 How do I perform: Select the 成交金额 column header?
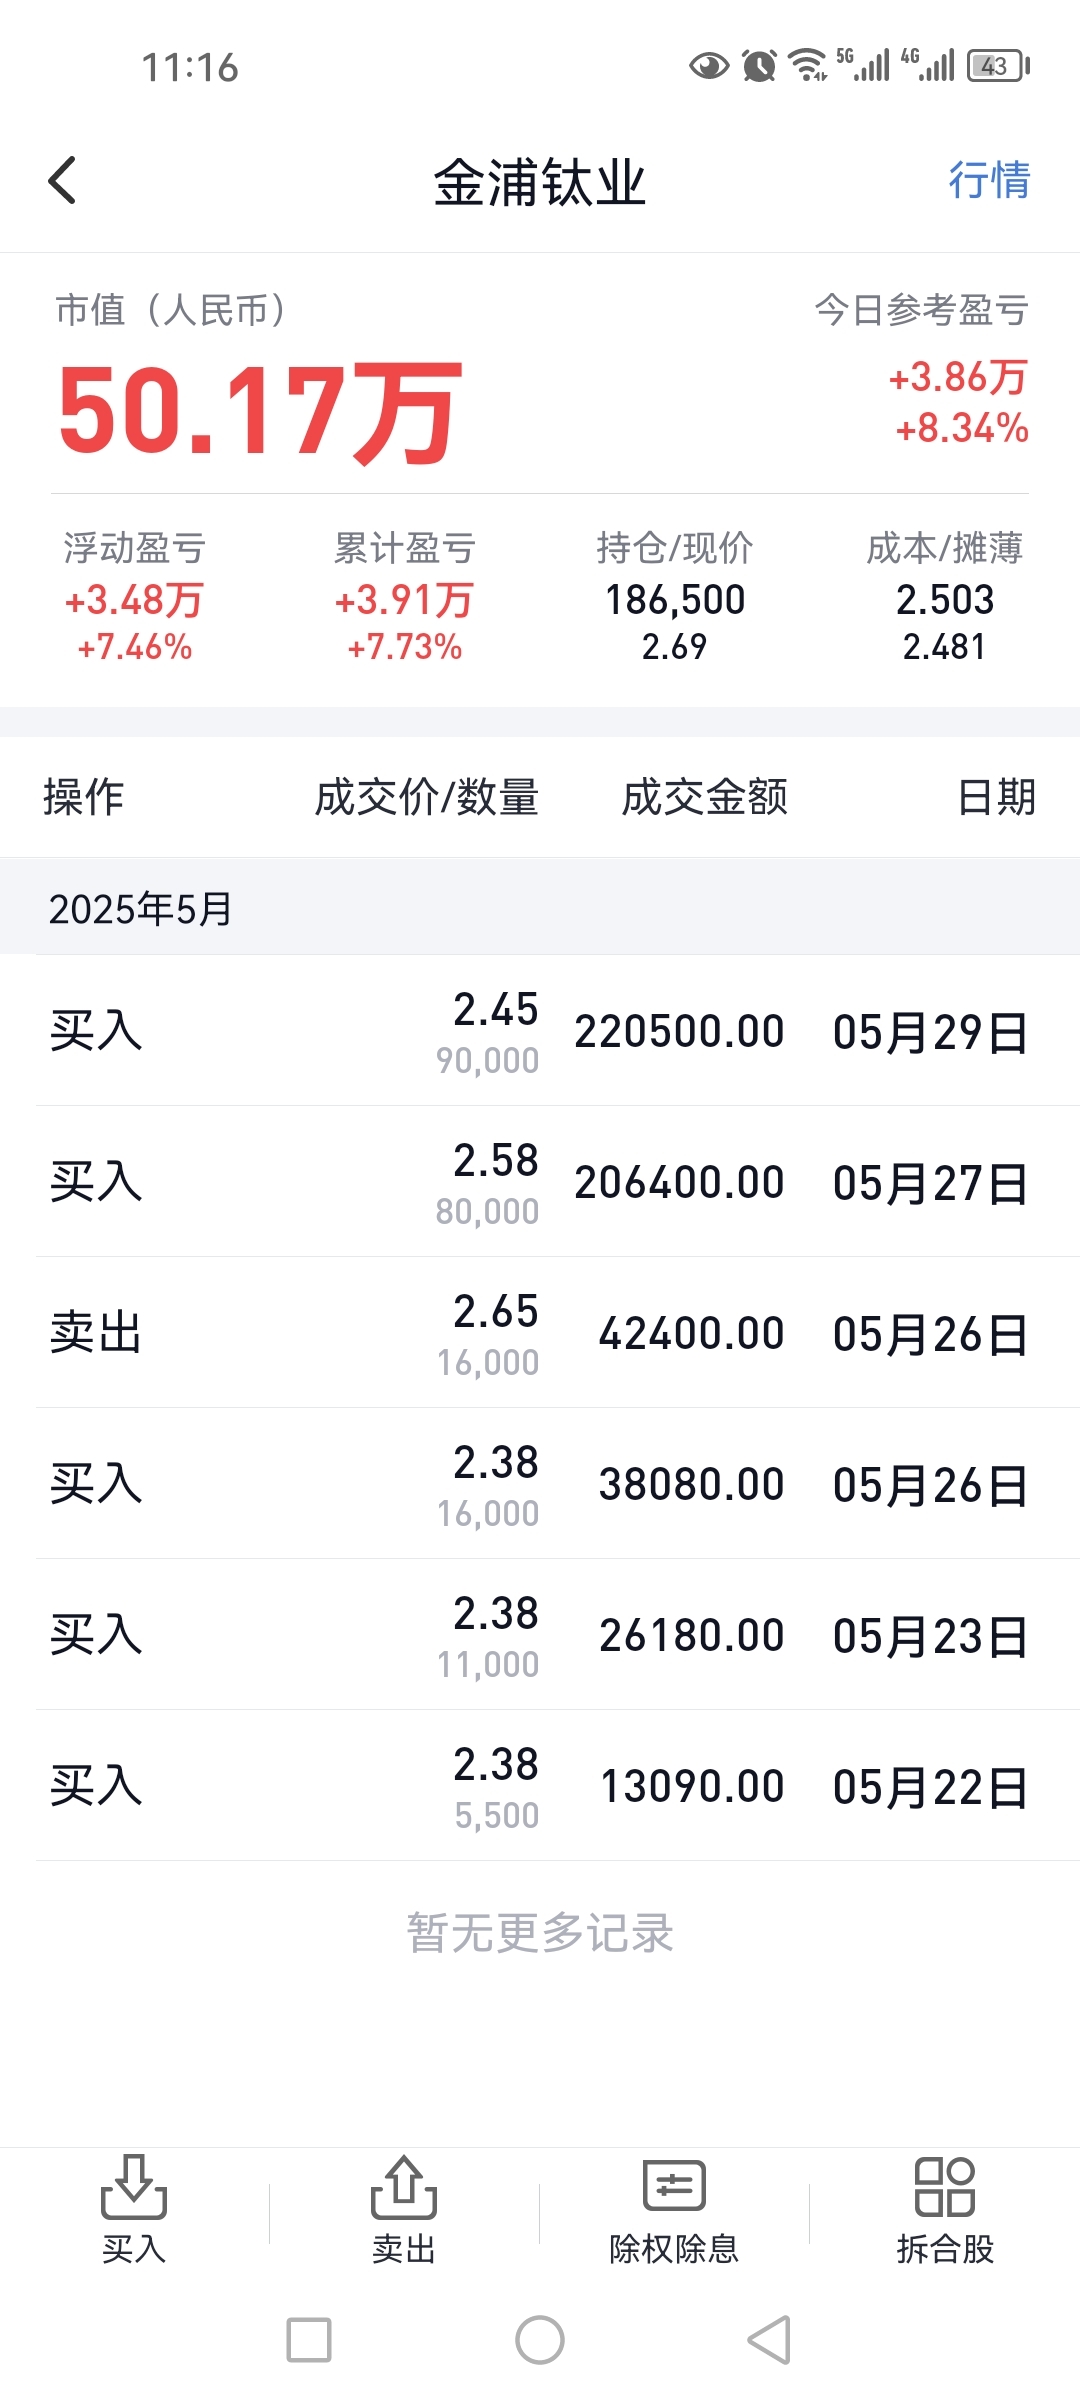point(705,797)
